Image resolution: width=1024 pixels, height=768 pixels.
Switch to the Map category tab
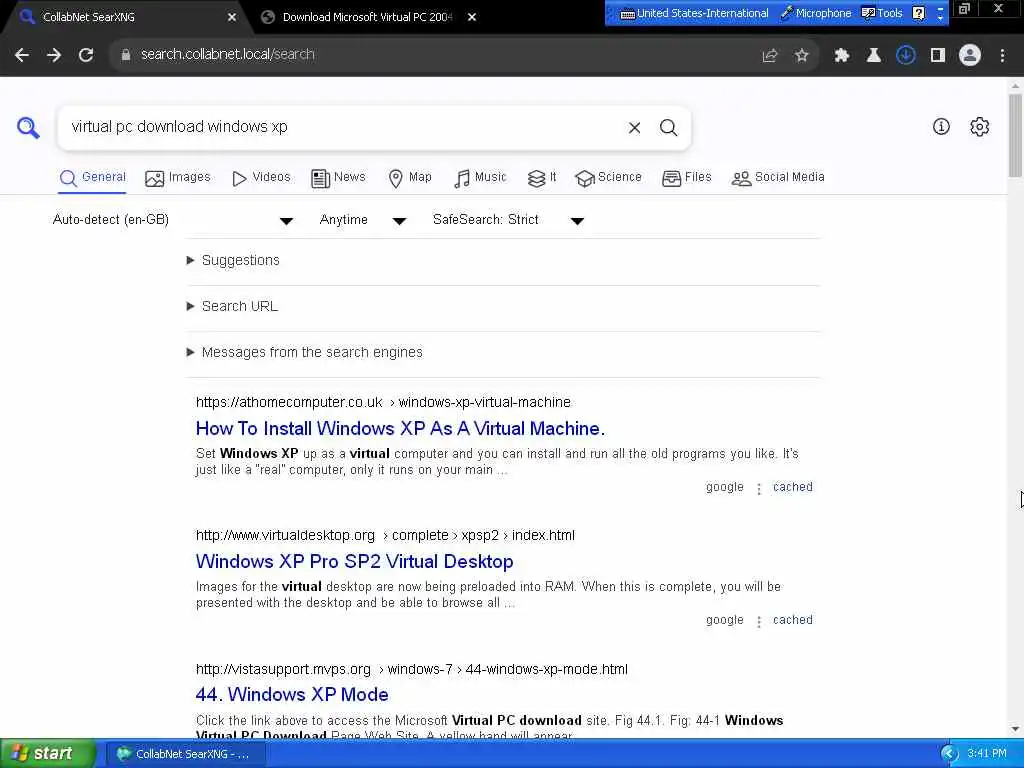pyautogui.click(x=410, y=178)
